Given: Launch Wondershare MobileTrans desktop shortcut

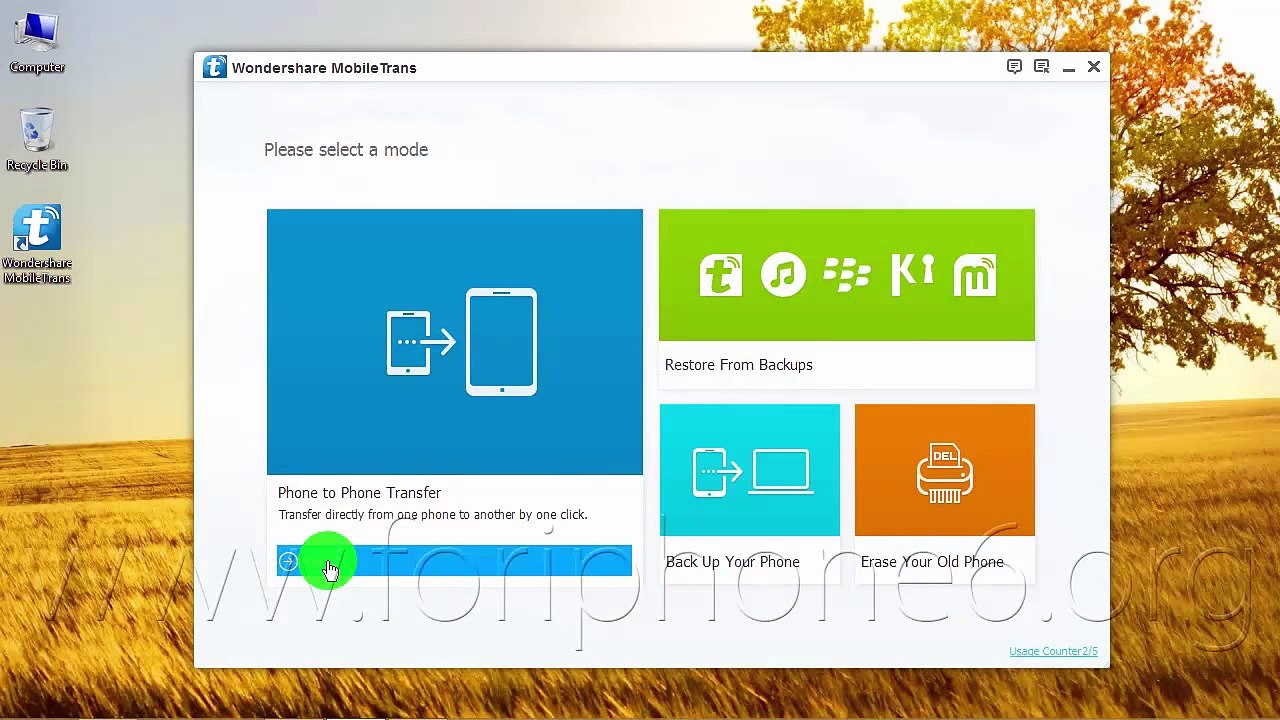Looking at the screenshot, I should click(37, 245).
